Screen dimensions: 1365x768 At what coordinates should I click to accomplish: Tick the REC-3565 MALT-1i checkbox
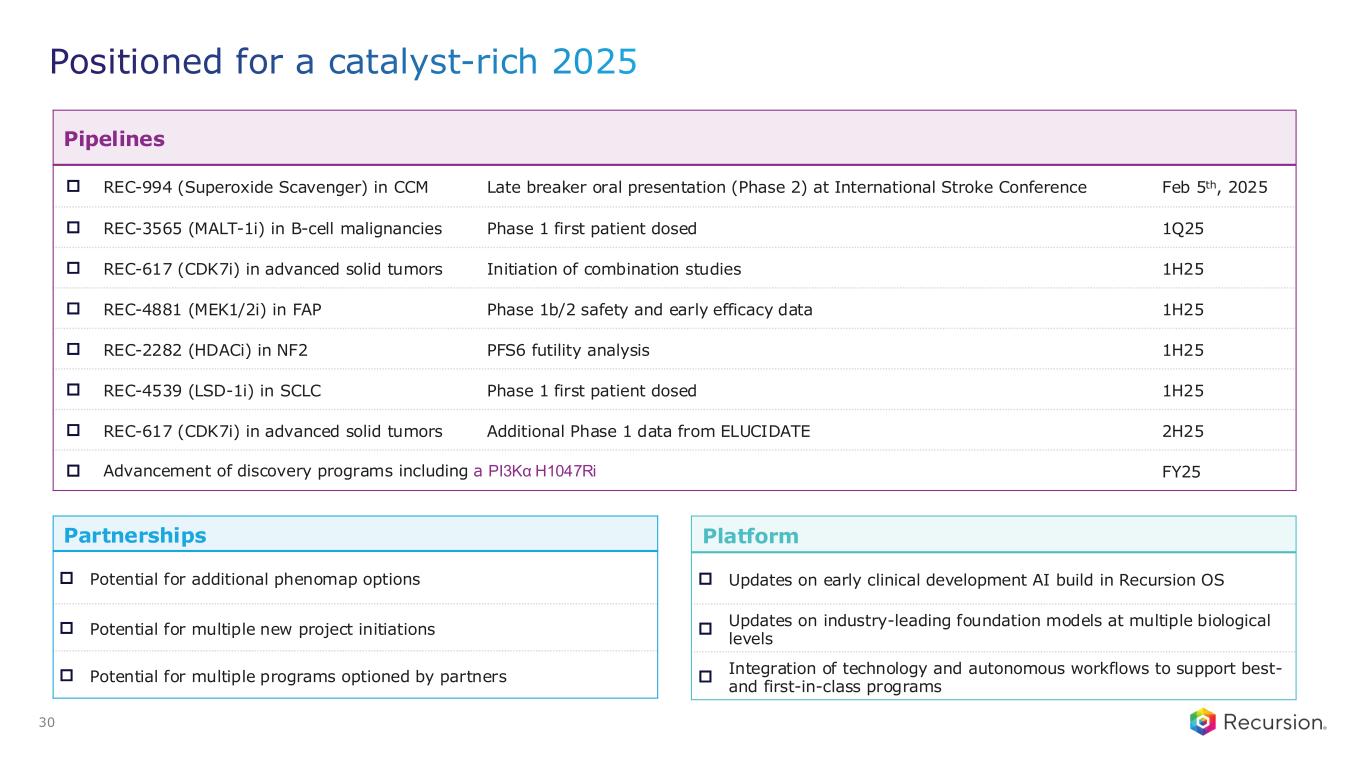pyautogui.click(x=73, y=228)
